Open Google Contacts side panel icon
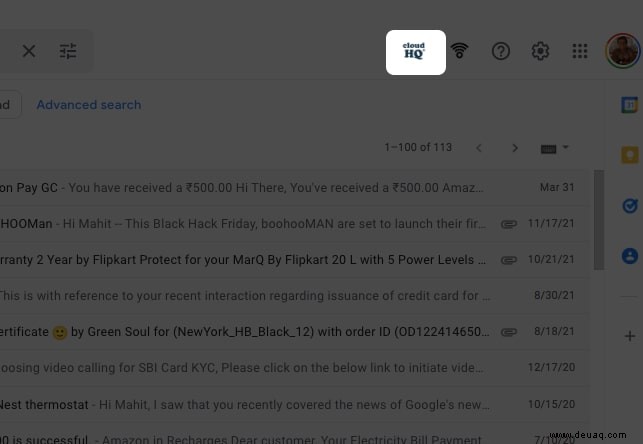 pos(629,256)
